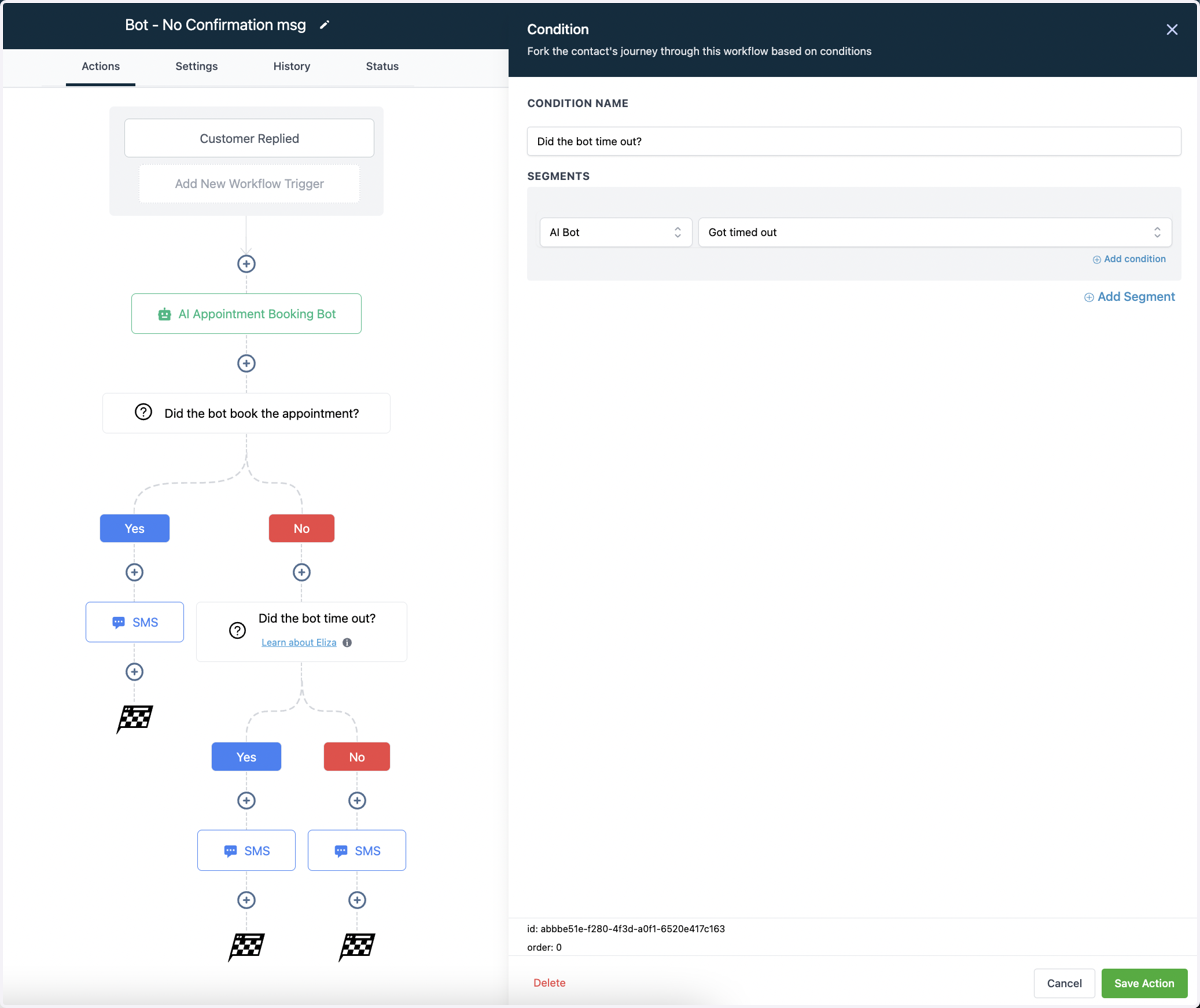The height and width of the screenshot is (1008, 1200).
Task: Add action below time out No branch
Action: (x=357, y=801)
